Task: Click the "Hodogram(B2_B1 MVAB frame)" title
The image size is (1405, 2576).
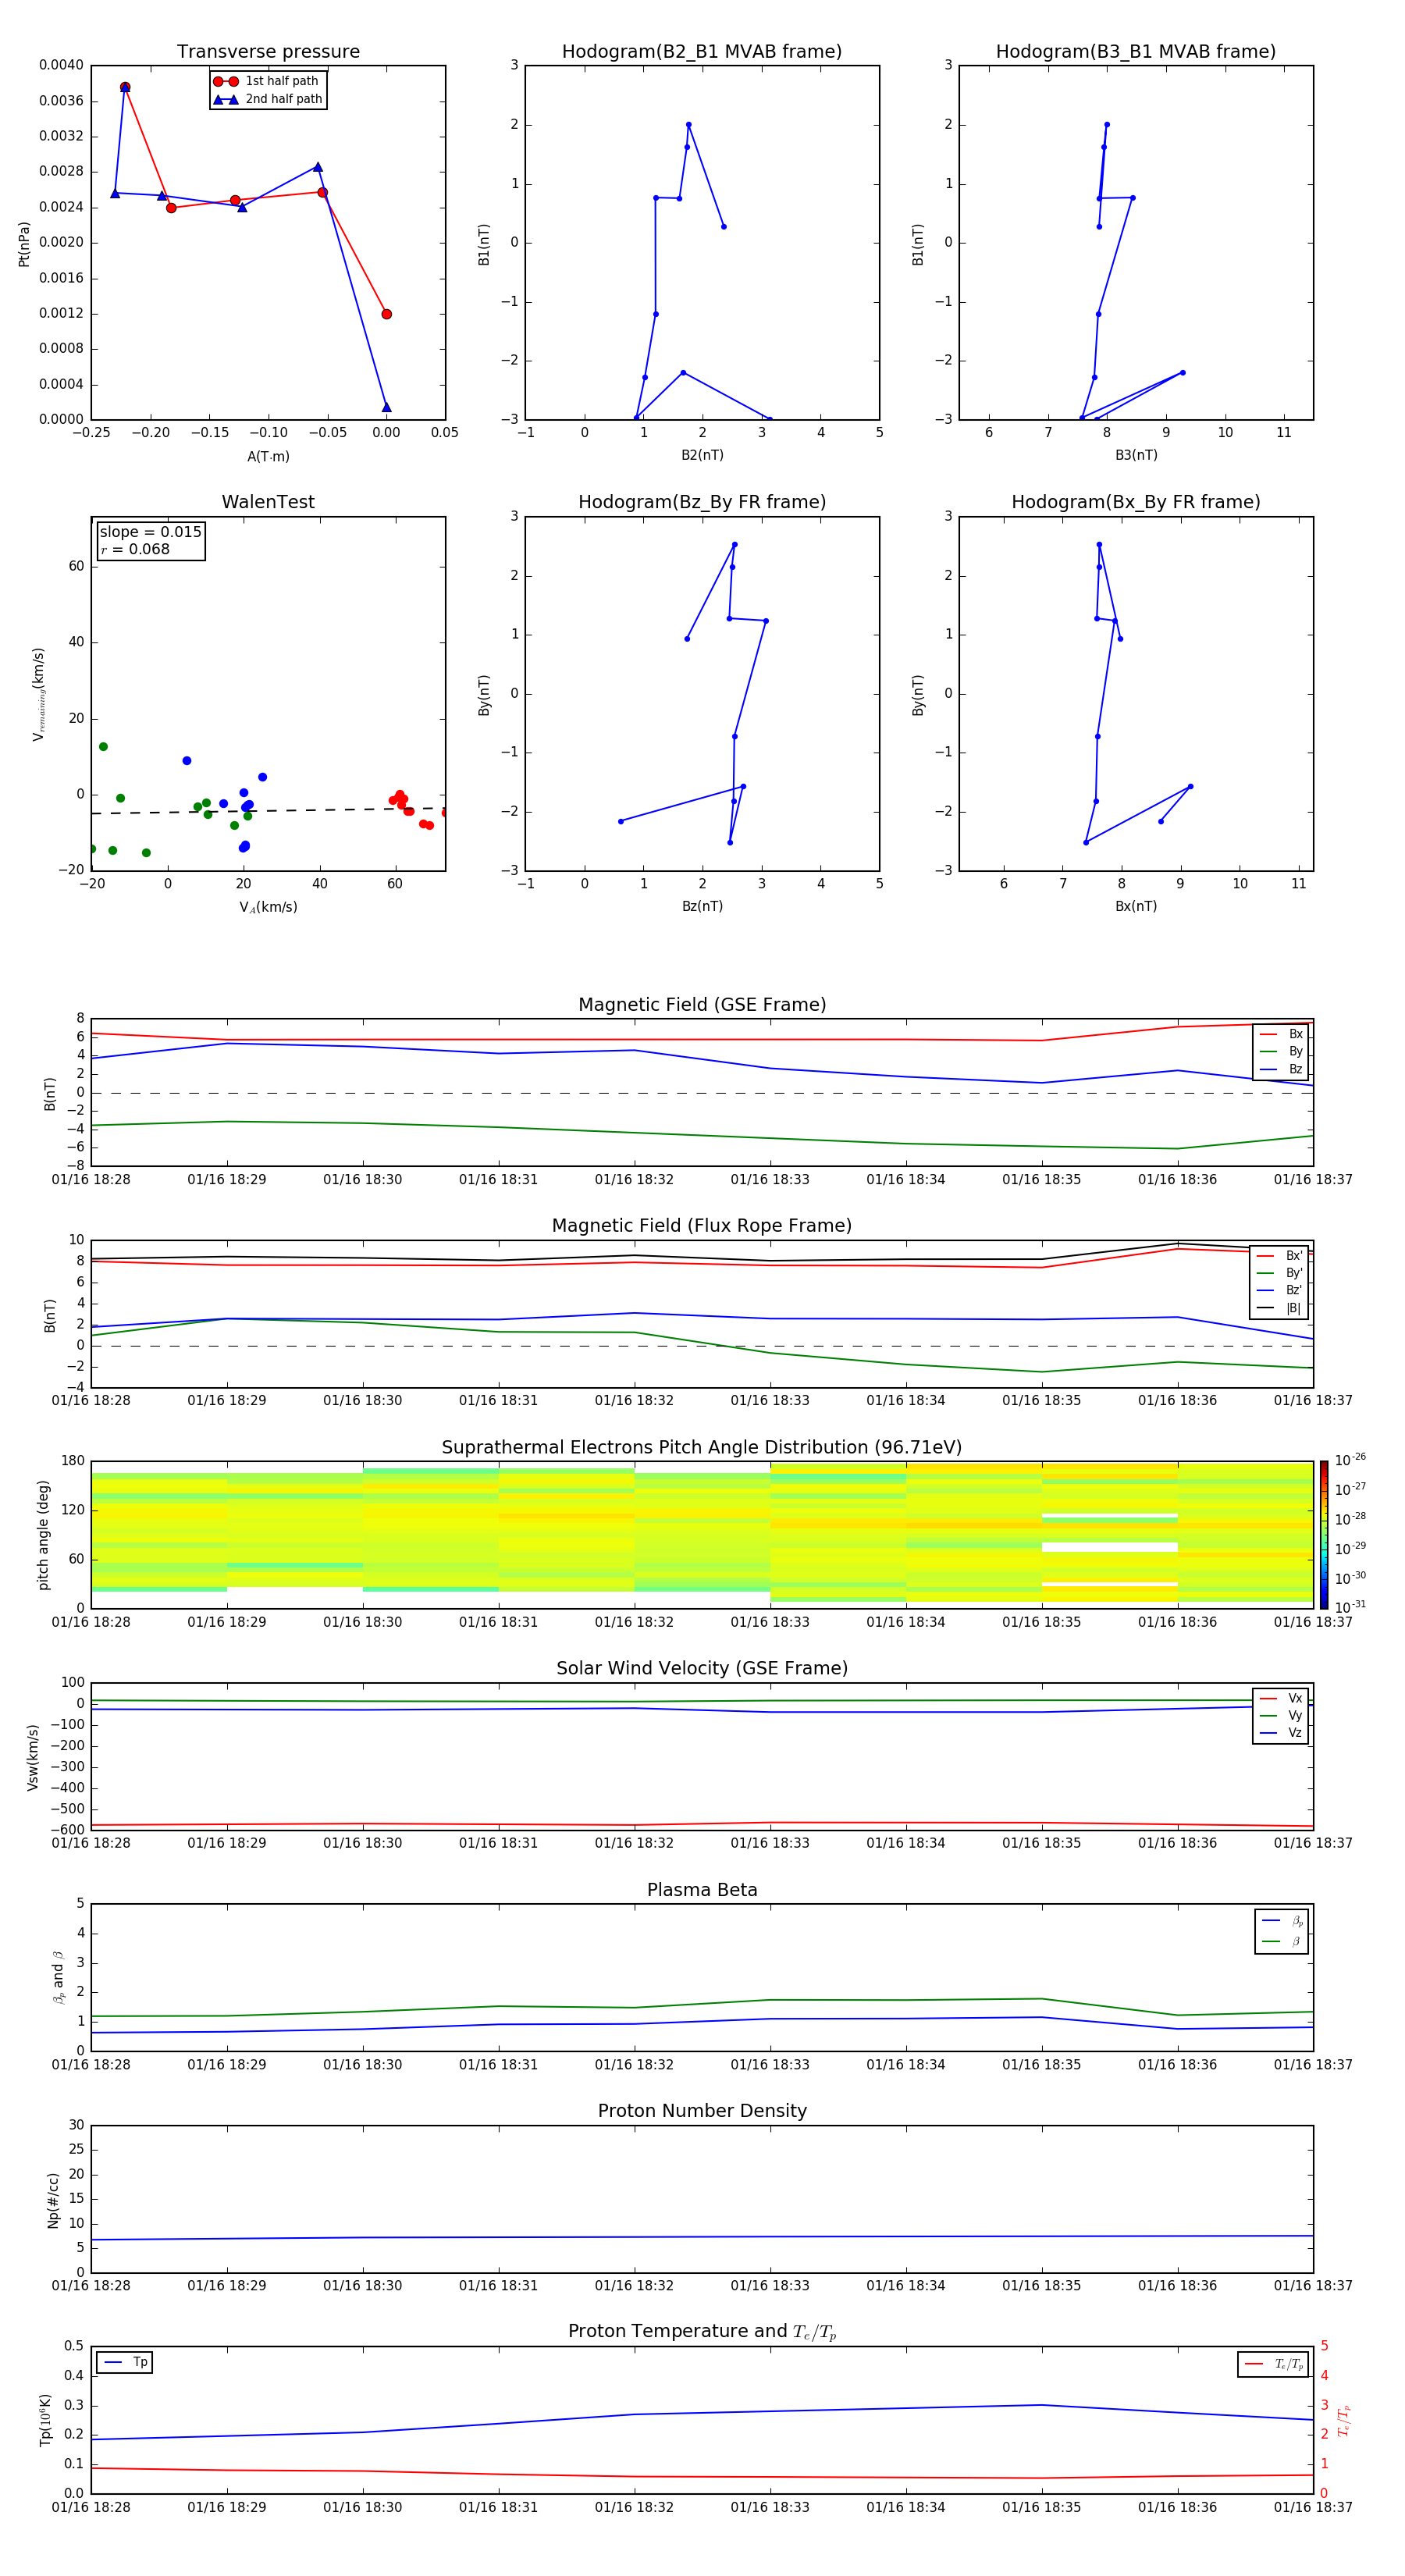Action: [x=702, y=52]
